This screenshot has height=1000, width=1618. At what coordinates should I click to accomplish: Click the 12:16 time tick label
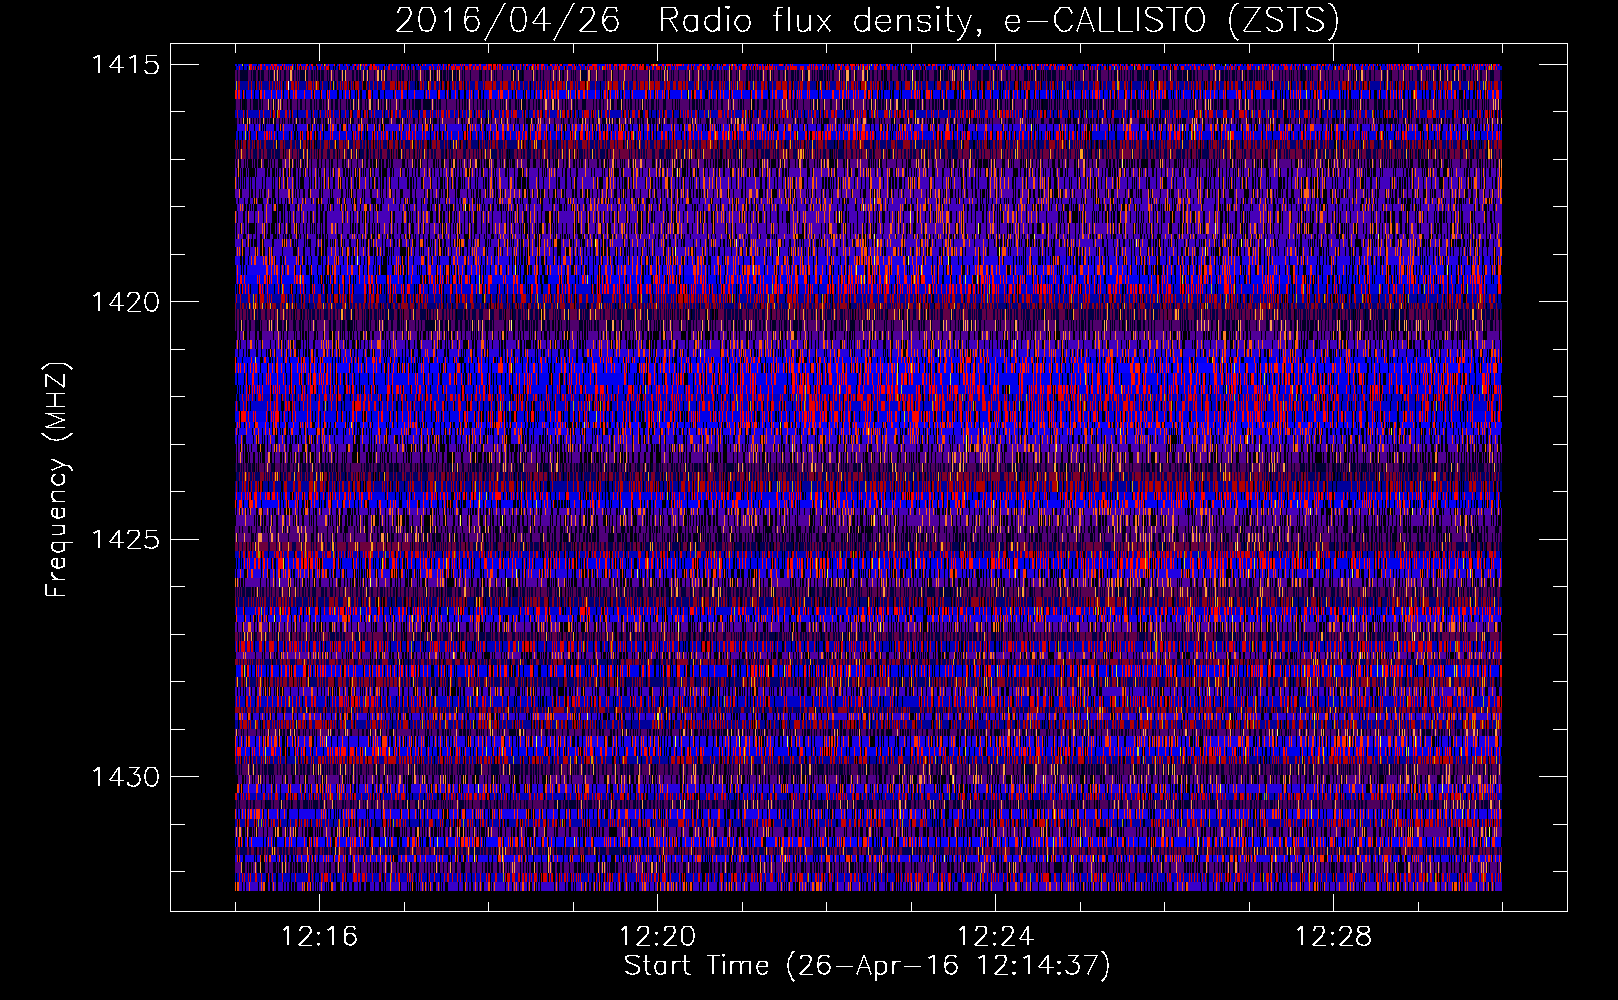[x=319, y=937]
